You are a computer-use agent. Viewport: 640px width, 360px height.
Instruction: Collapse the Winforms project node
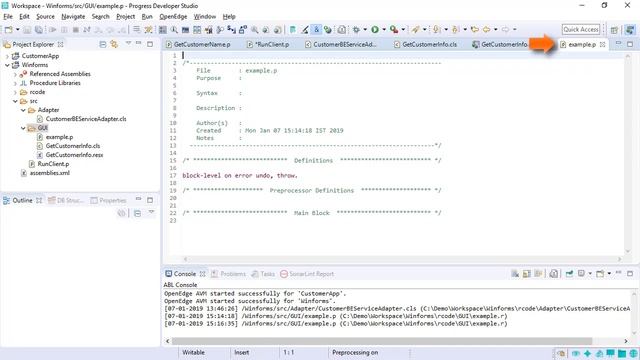coord(7,65)
